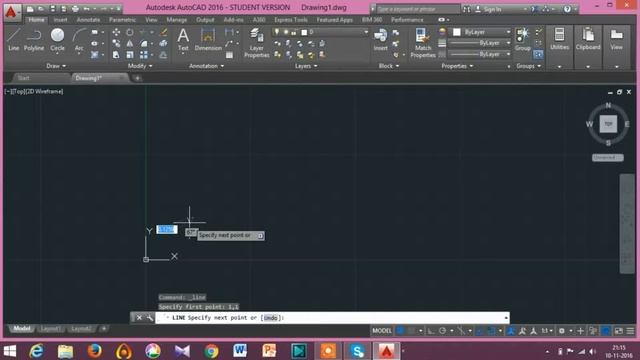Expand the Modify panel
The image size is (640, 360).
pyautogui.click(x=140, y=66)
